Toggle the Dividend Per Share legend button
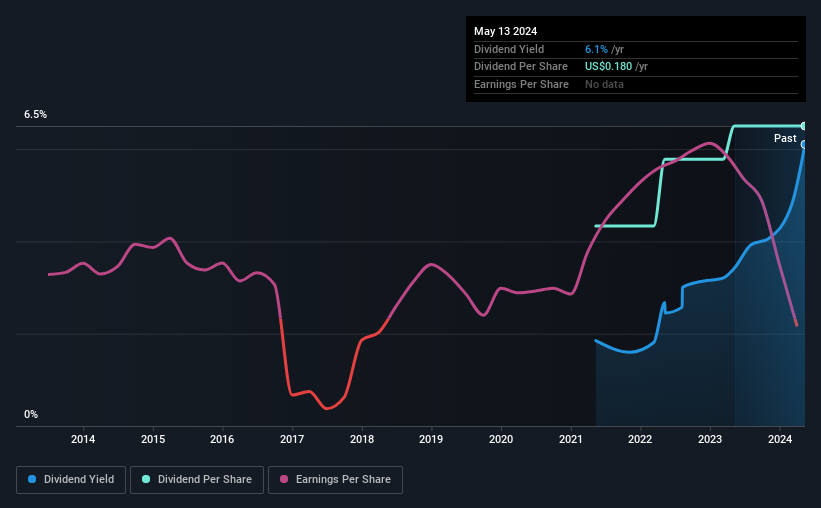The height and width of the screenshot is (508, 821). [x=197, y=480]
